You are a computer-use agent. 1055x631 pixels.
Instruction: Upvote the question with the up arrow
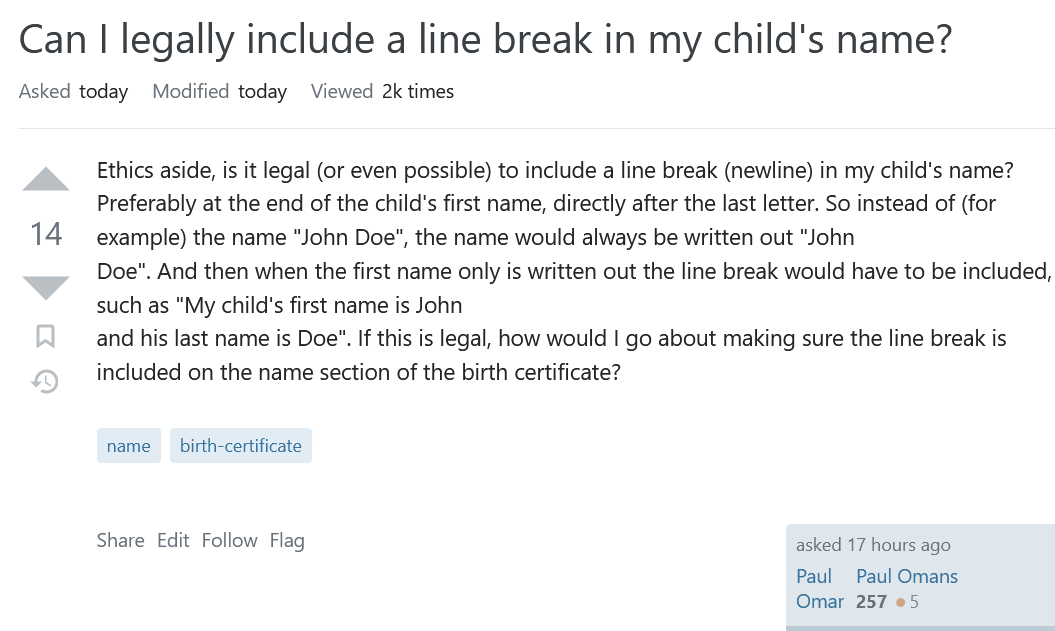point(46,180)
